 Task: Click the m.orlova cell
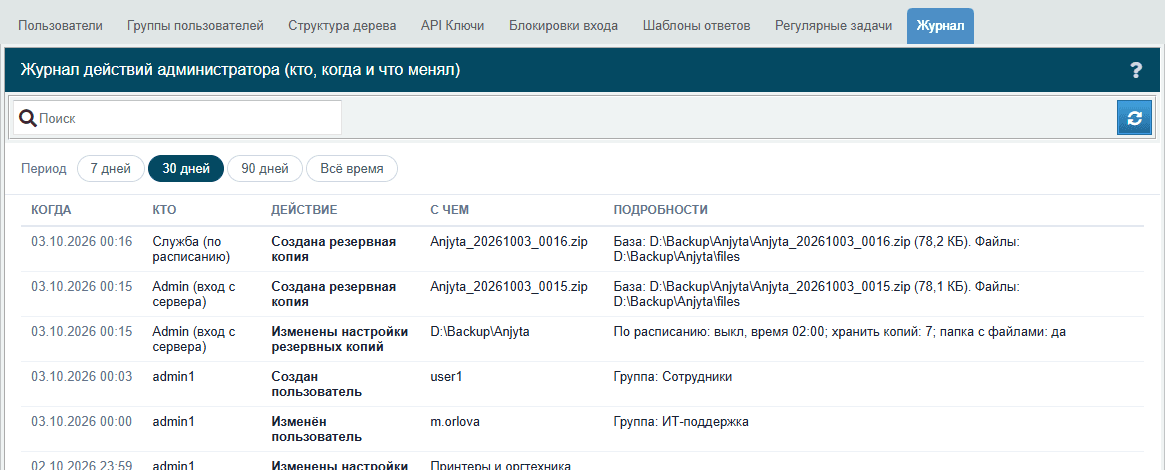pyautogui.click(x=455, y=422)
